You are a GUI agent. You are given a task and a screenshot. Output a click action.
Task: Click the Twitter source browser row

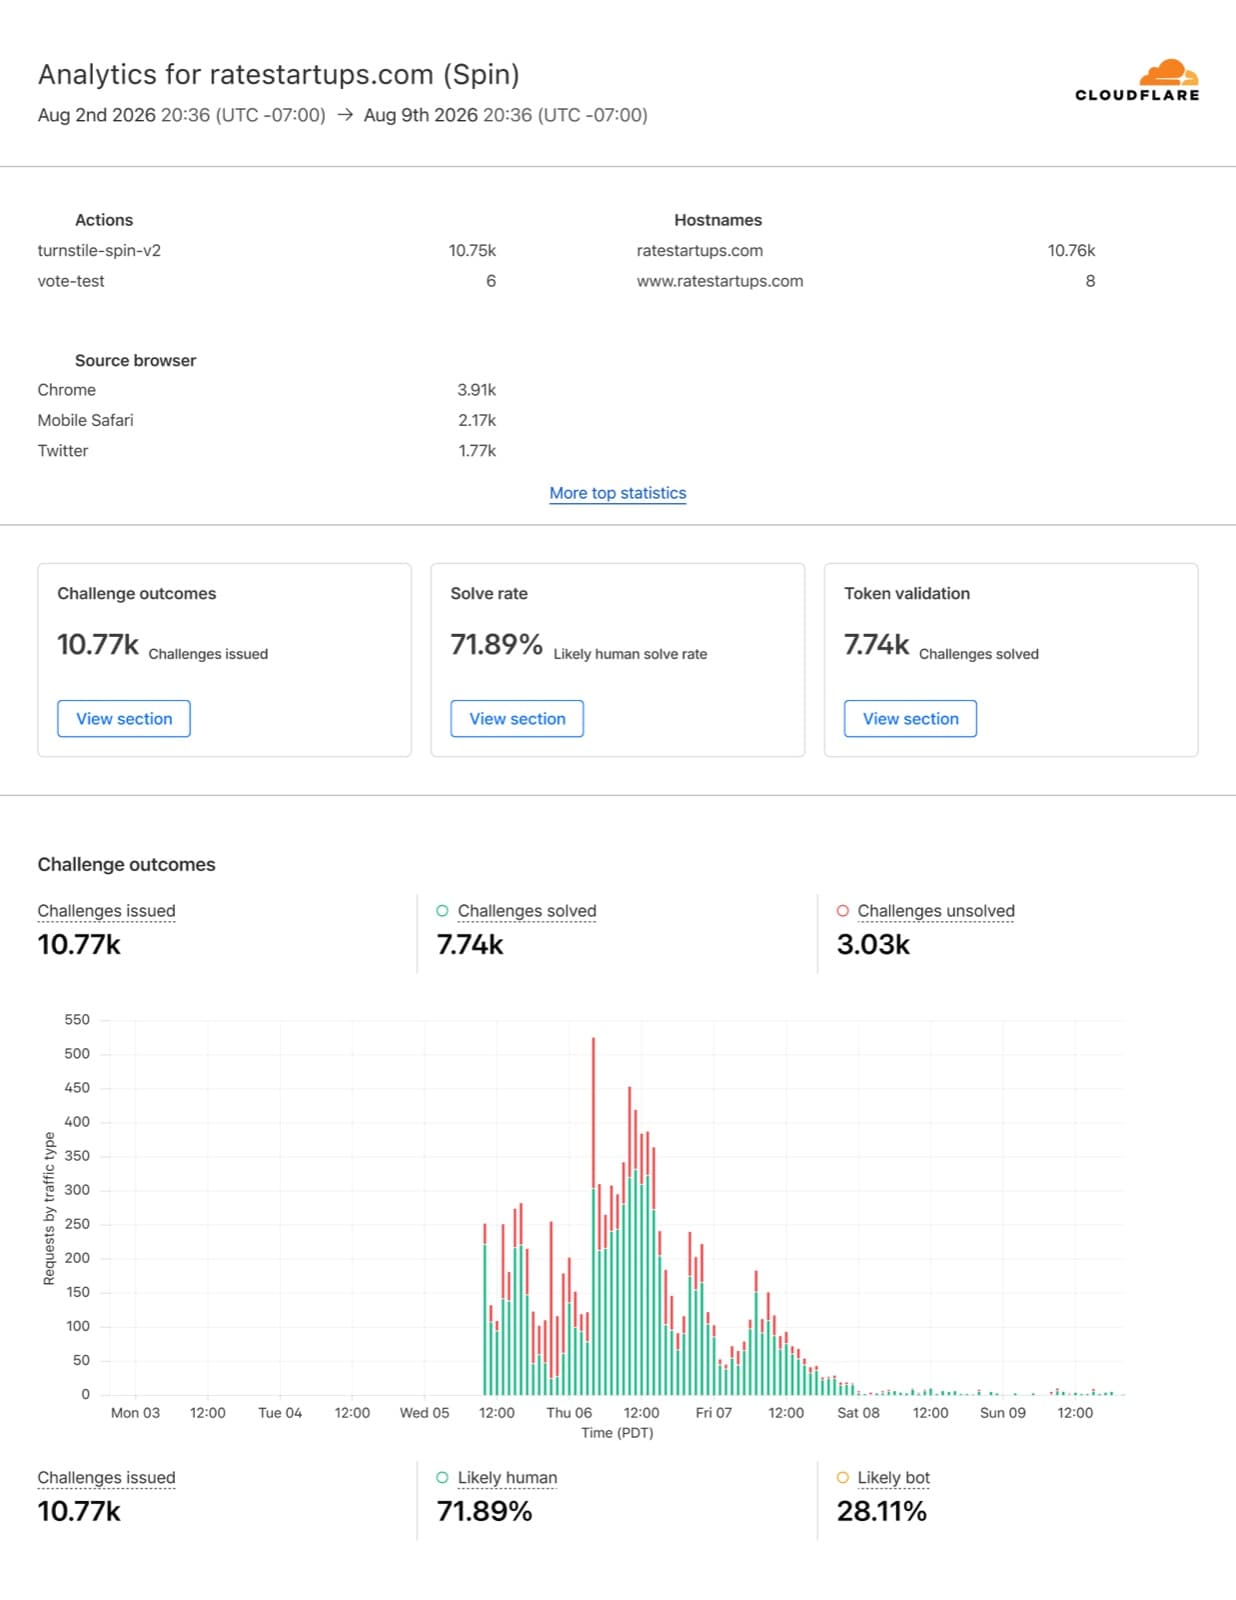coord(267,451)
